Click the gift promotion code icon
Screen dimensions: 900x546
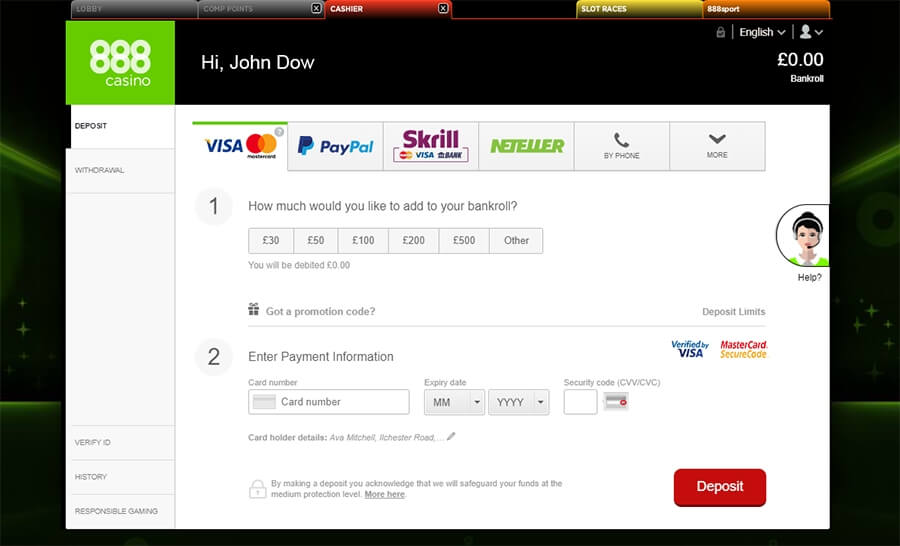[254, 309]
